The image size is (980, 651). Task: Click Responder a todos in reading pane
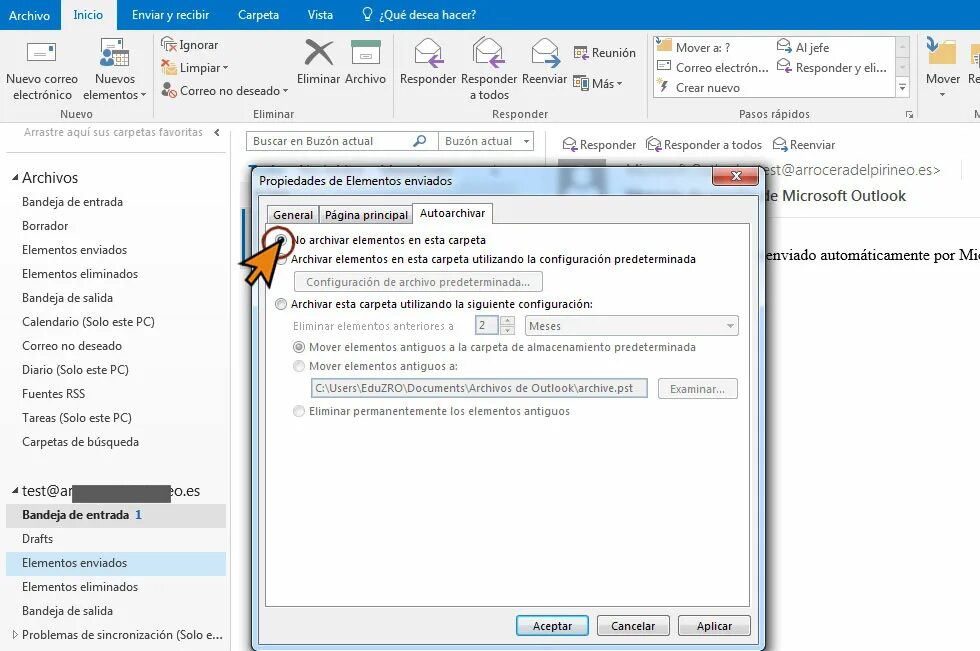[x=704, y=145]
